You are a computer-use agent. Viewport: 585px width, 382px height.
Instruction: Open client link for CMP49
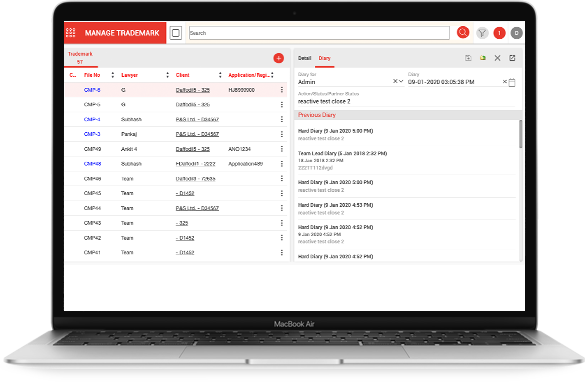(193, 149)
